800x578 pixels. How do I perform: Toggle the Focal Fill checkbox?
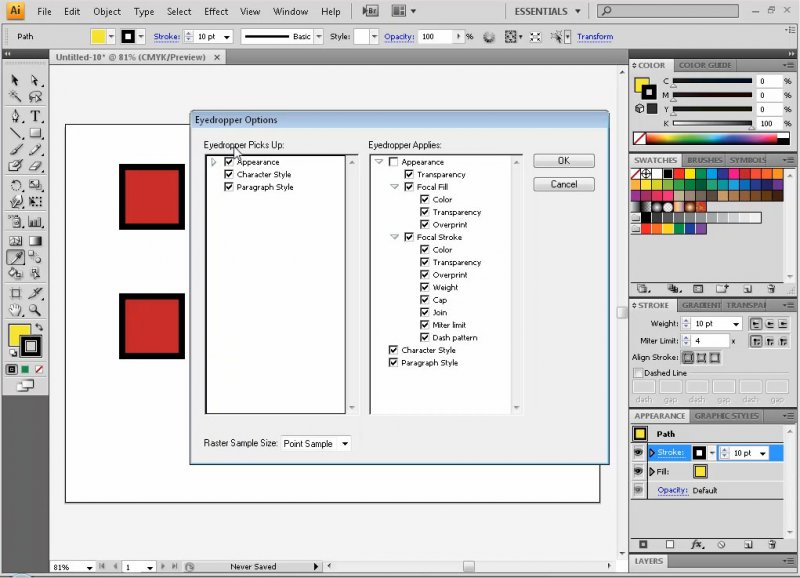(x=409, y=187)
